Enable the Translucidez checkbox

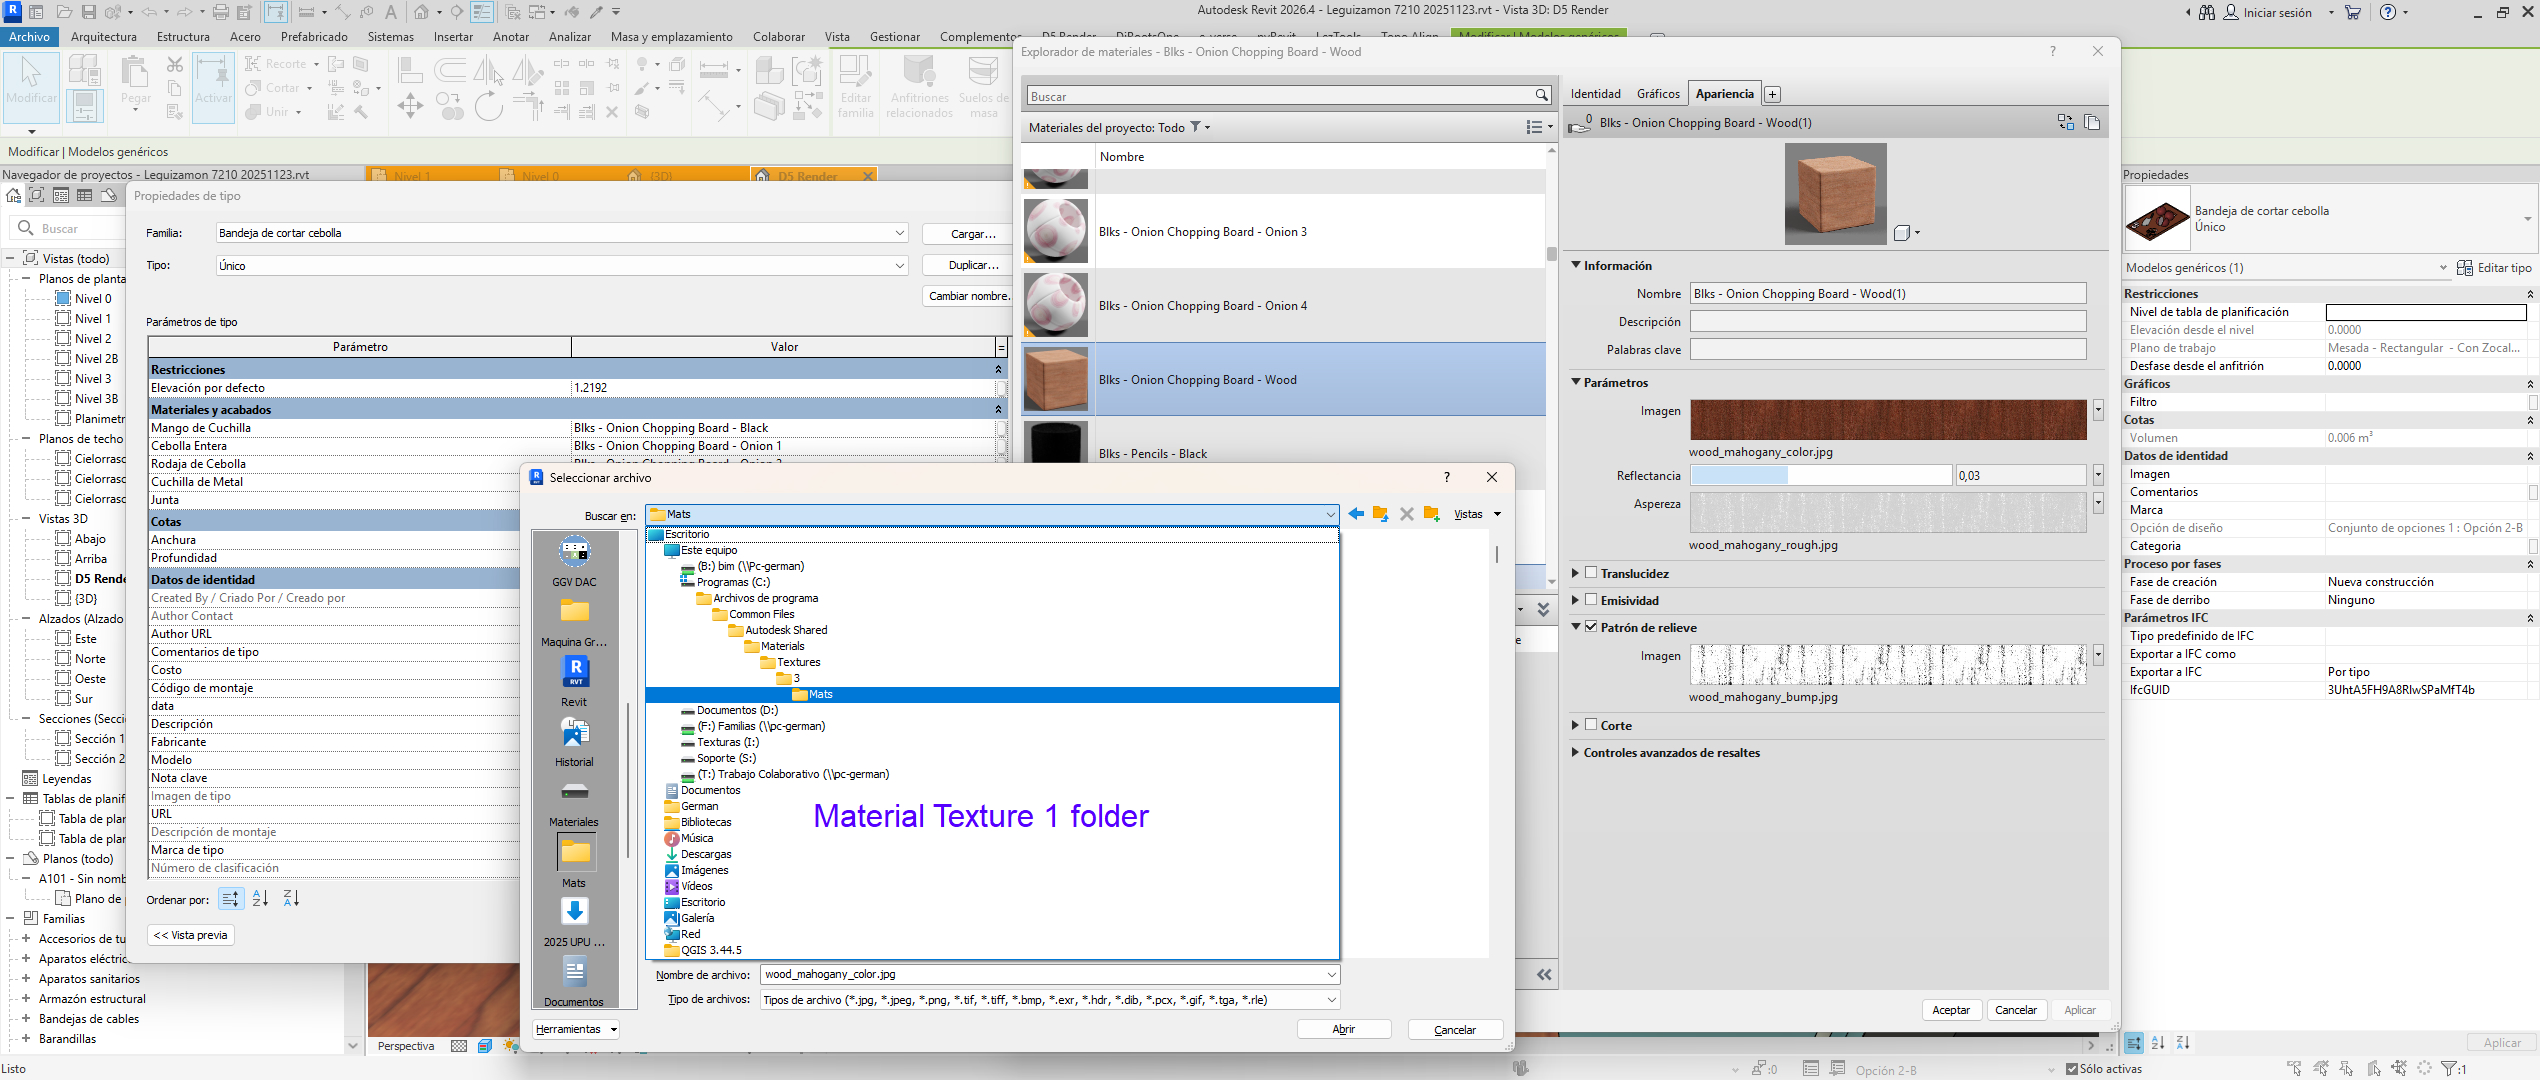tap(1591, 573)
